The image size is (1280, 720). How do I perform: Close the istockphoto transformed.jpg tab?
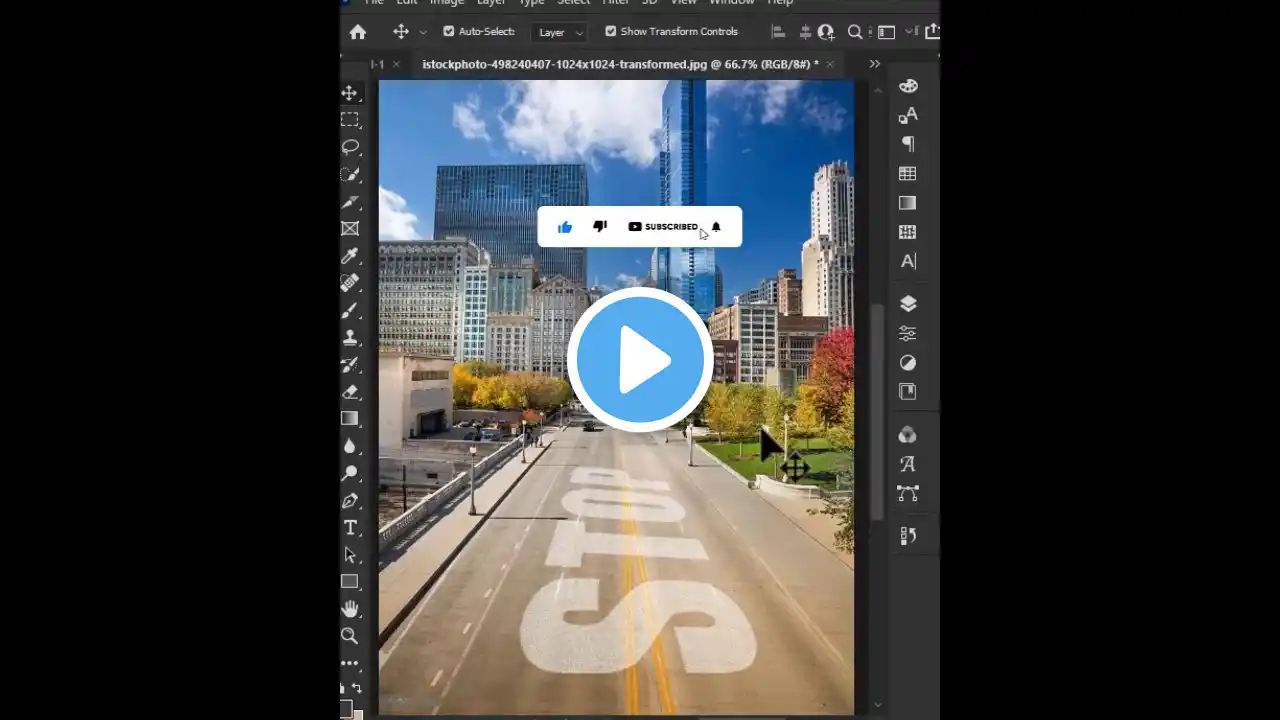pyautogui.click(x=830, y=64)
